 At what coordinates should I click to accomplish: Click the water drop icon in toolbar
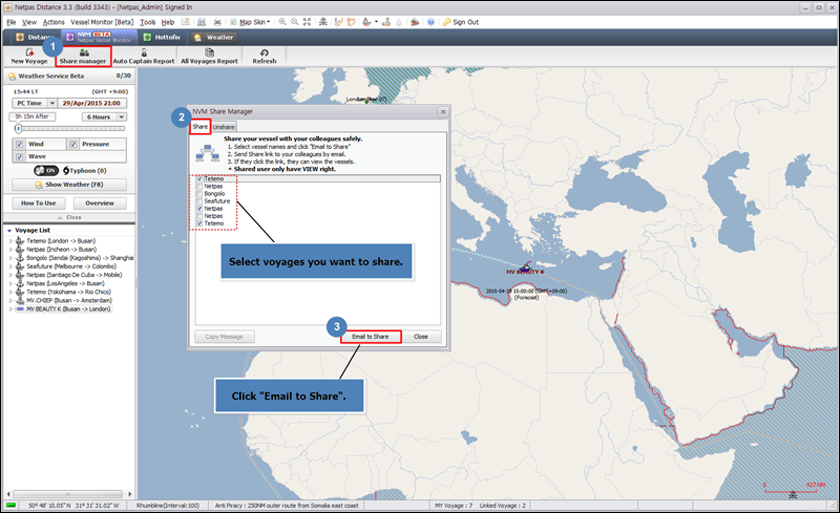pos(399,22)
